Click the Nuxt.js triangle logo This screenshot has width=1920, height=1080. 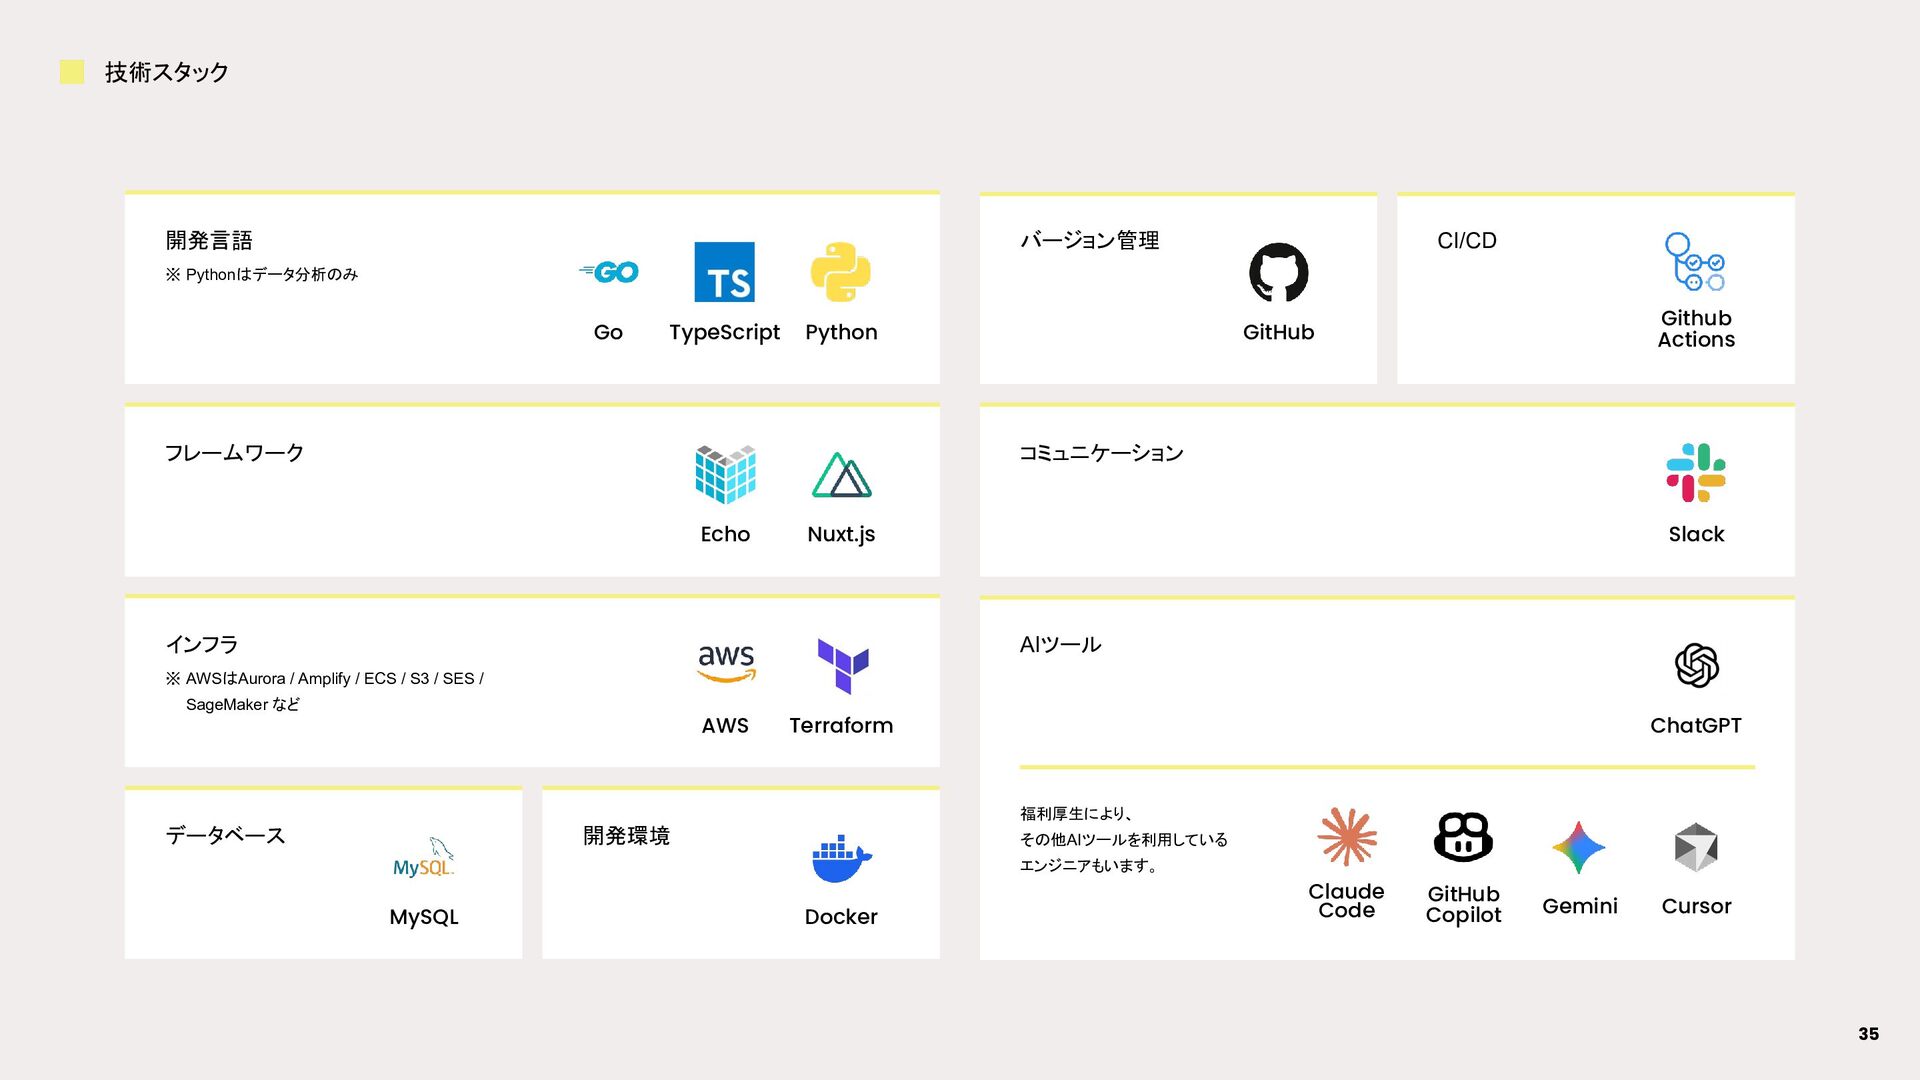[x=841, y=475]
